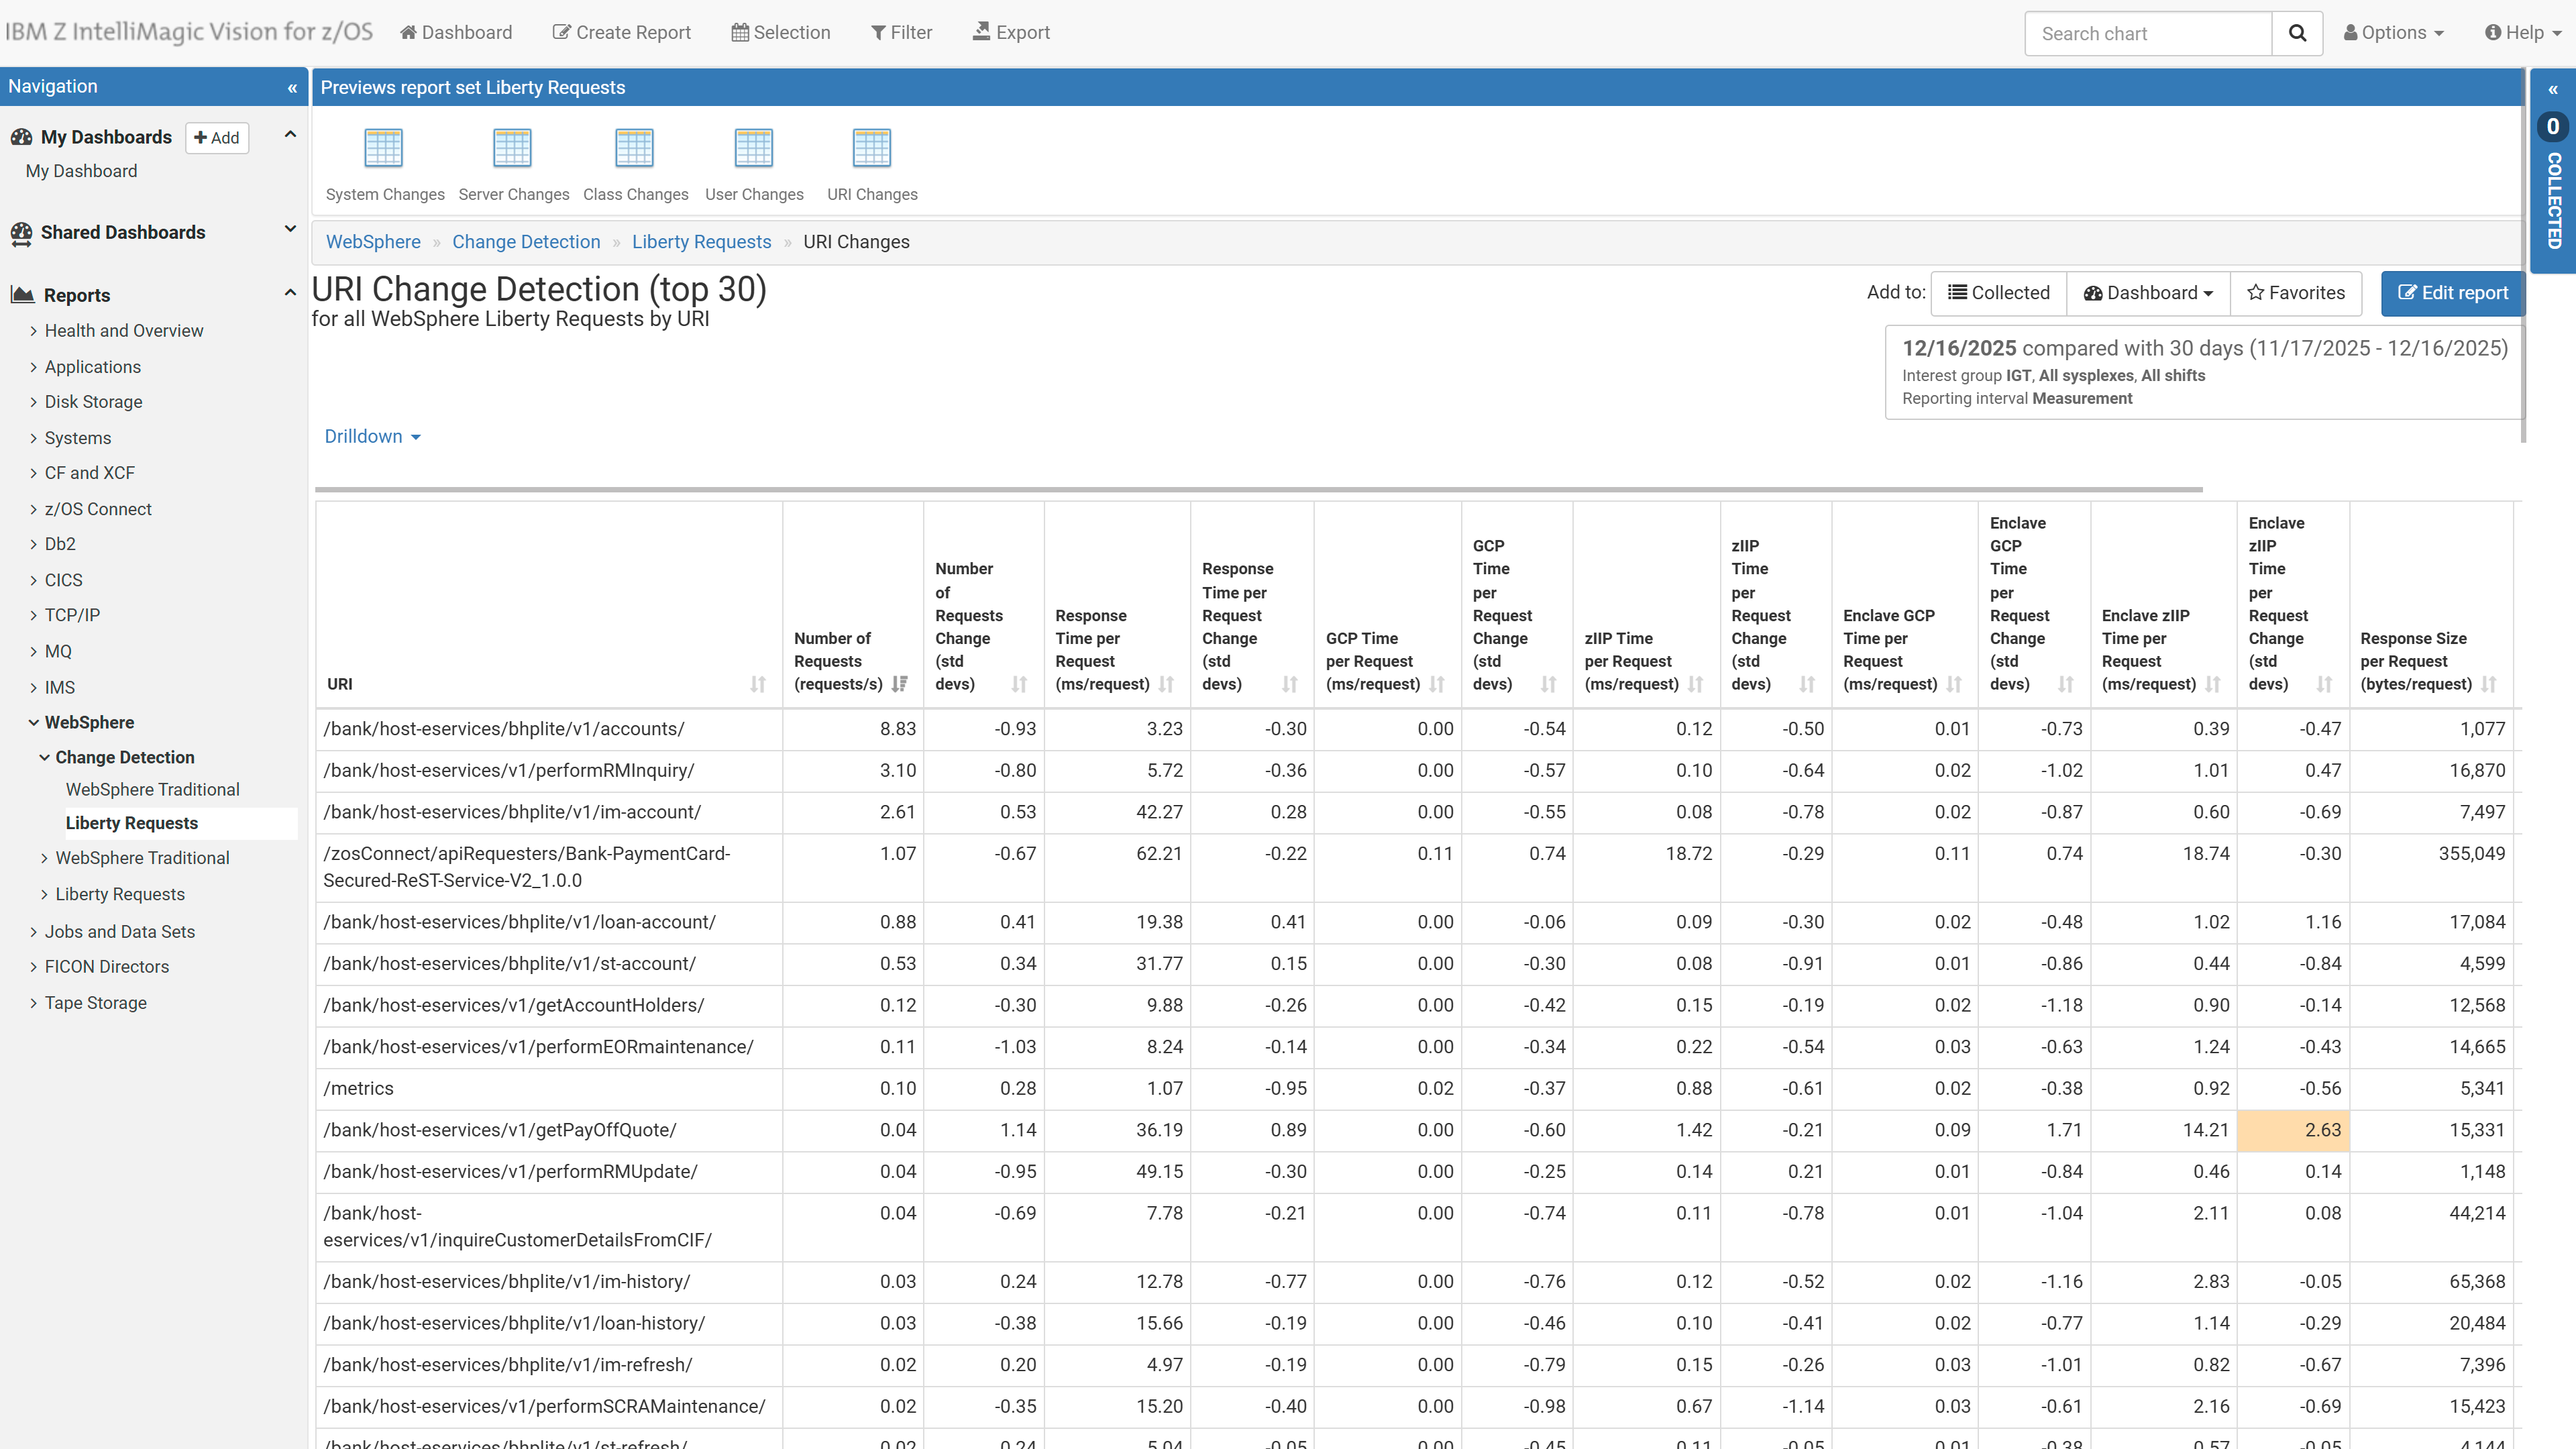Expand the Collected side panel chevron
2576x1449 pixels.
[2553, 90]
